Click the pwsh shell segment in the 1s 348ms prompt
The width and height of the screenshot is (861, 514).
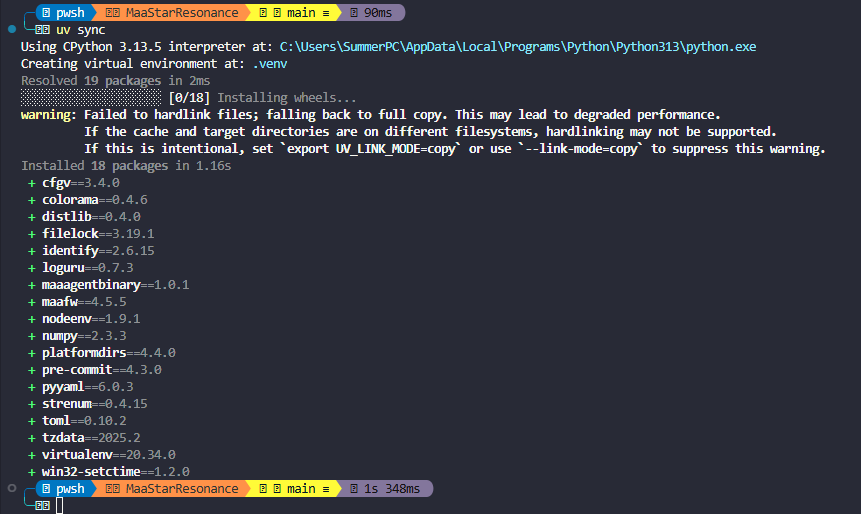tap(64, 489)
